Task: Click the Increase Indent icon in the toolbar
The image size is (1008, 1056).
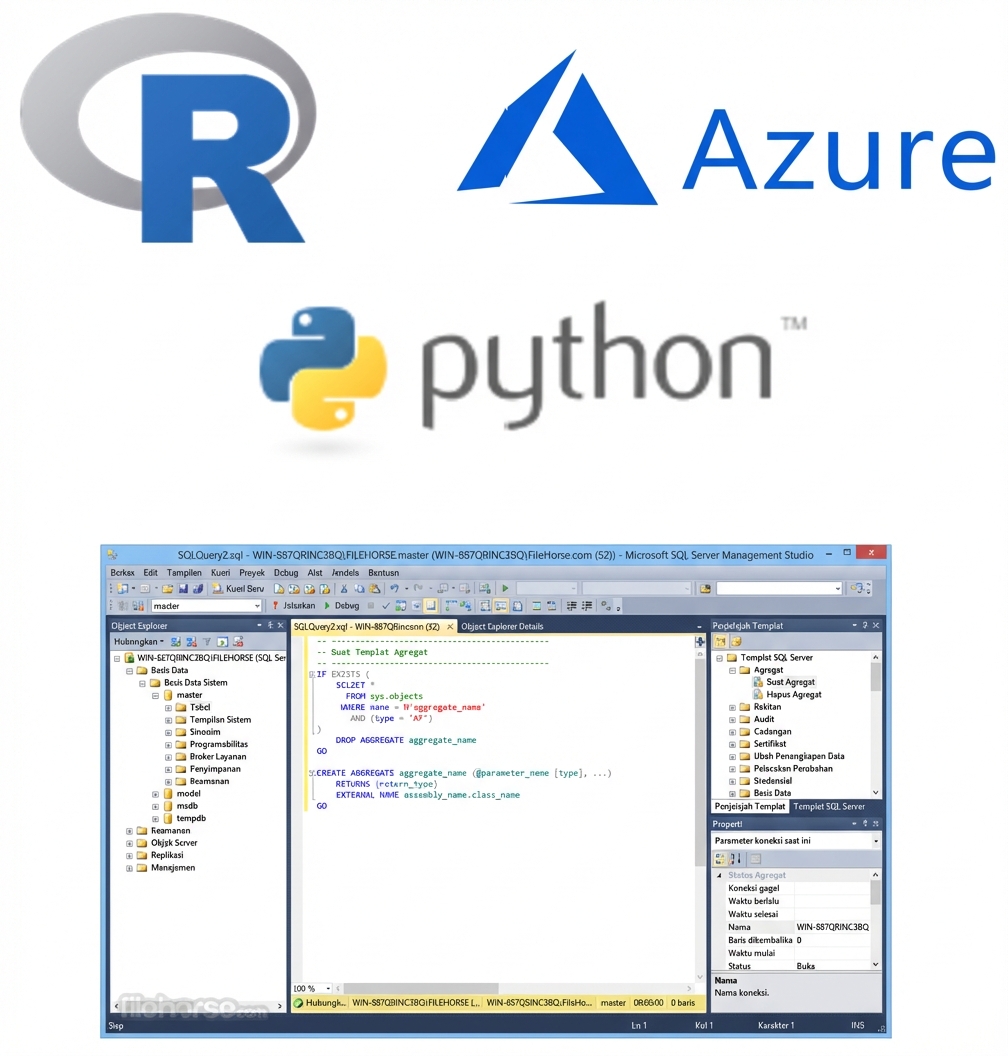Action: click(586, 605)
